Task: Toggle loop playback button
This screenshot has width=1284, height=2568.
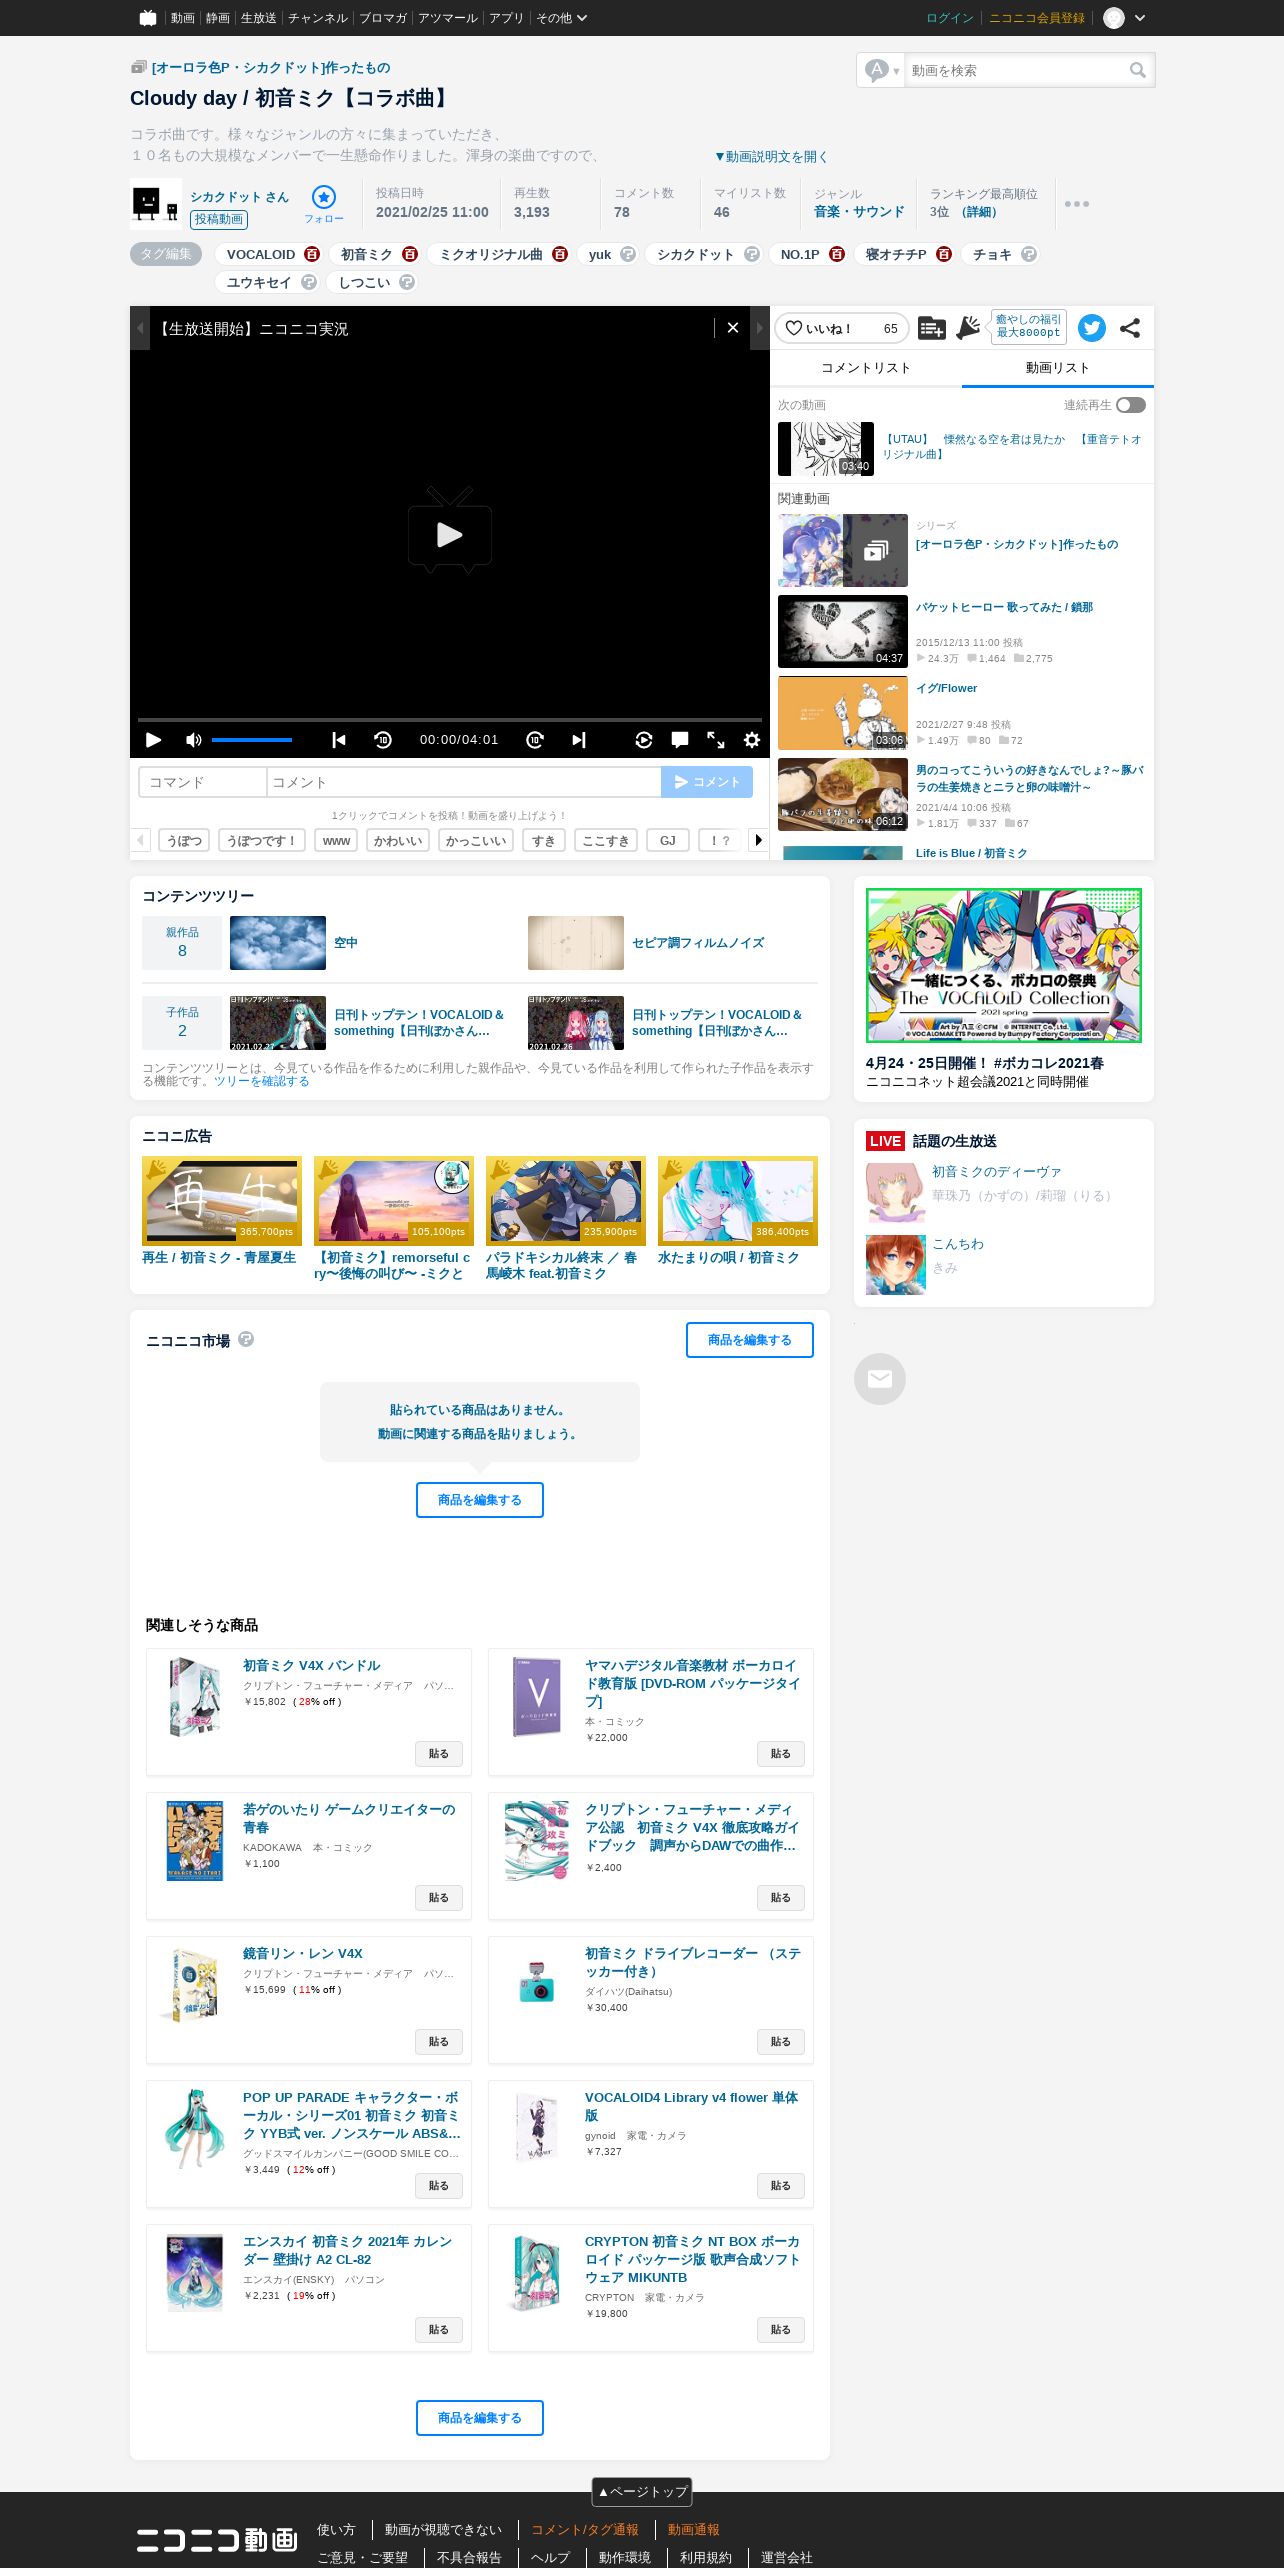Action: point(644,740)
